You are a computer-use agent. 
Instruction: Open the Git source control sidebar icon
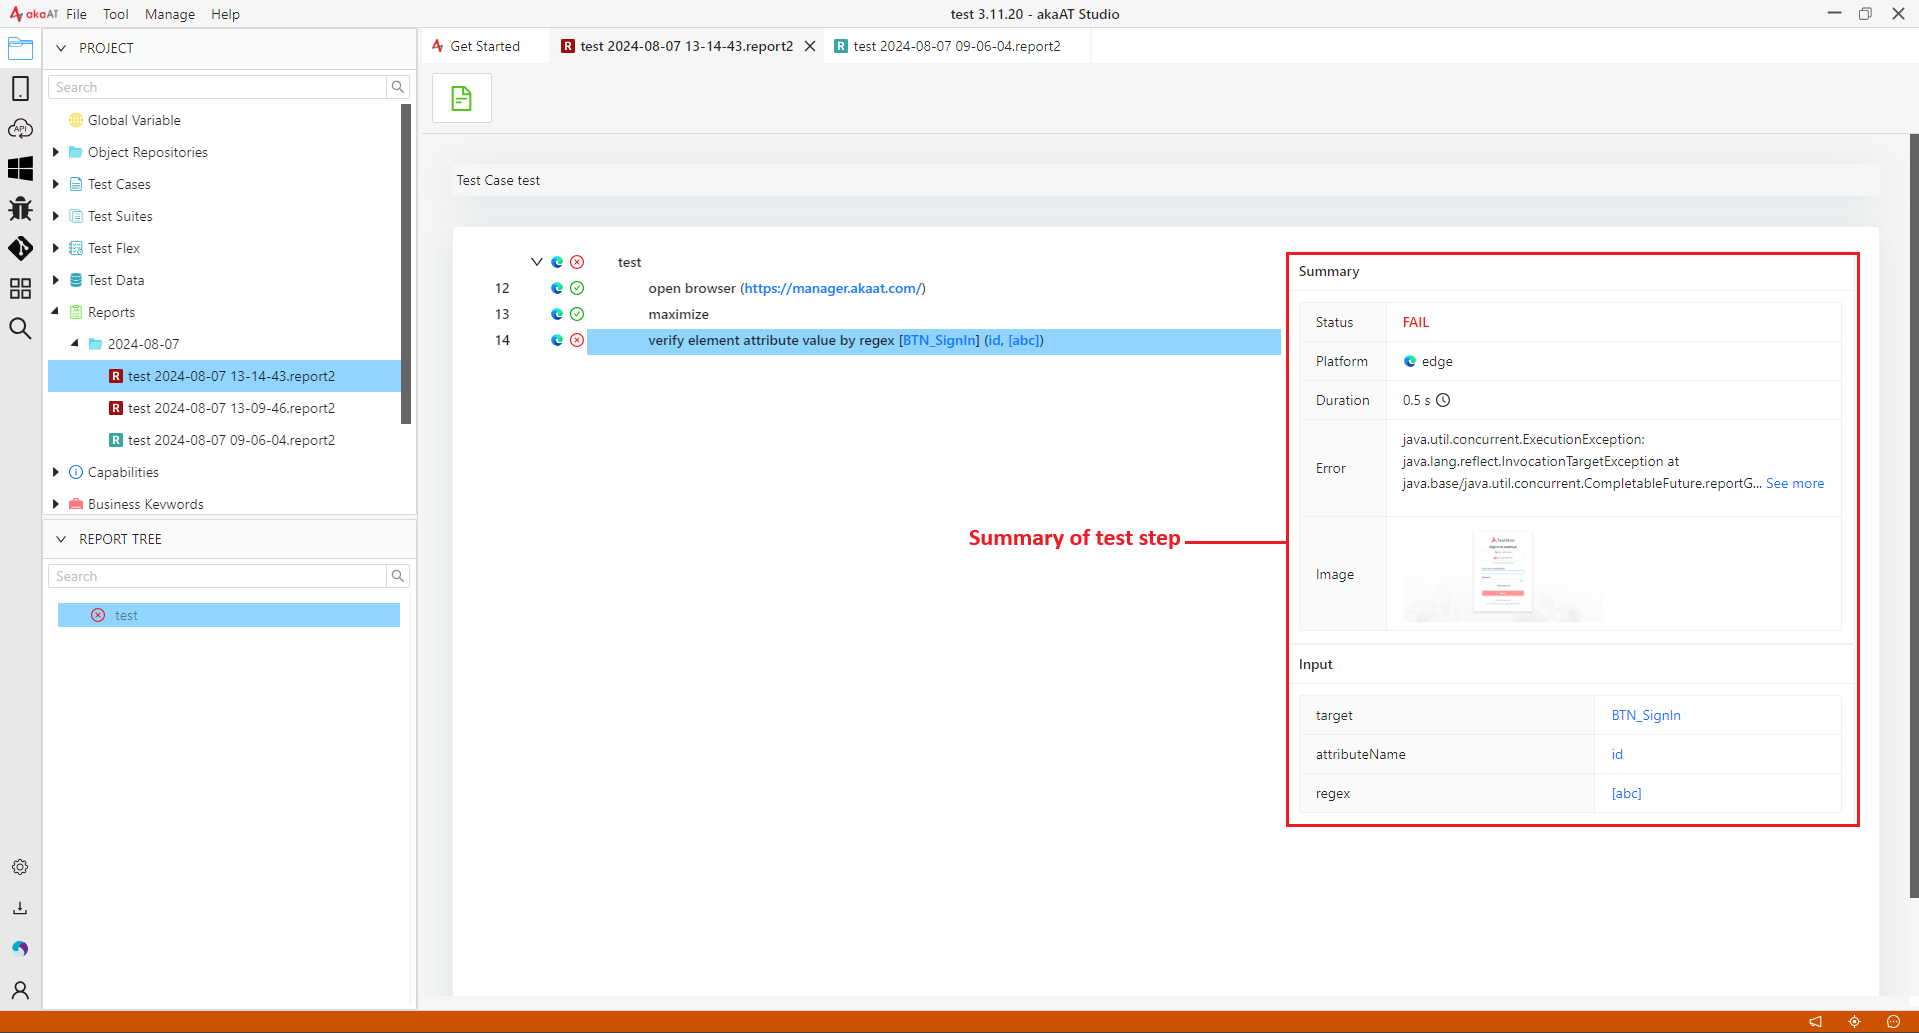[x=20, y=248]
